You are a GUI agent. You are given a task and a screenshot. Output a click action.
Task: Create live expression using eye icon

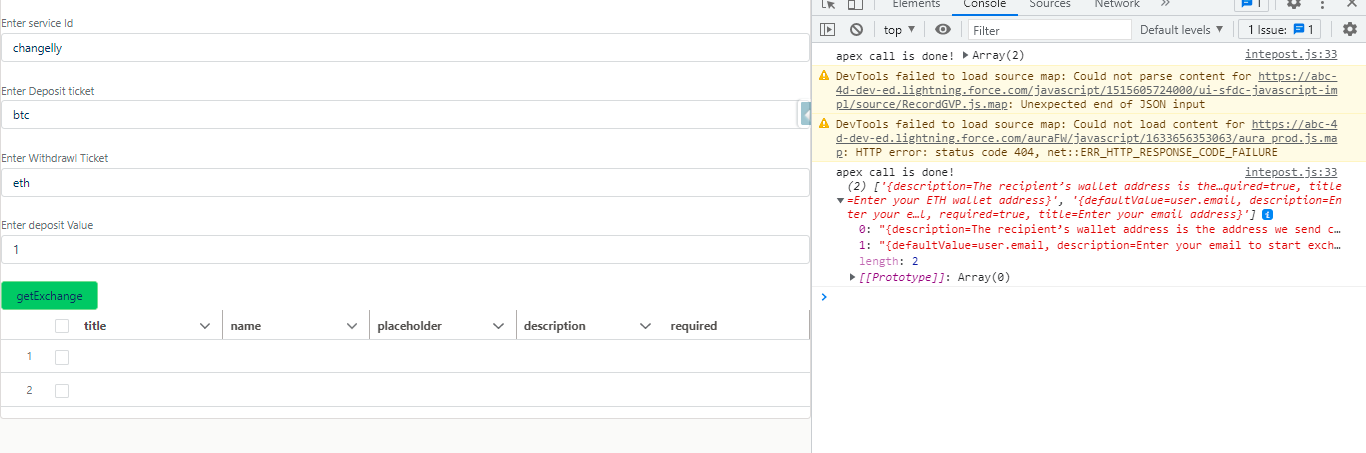tap(942, 30)
